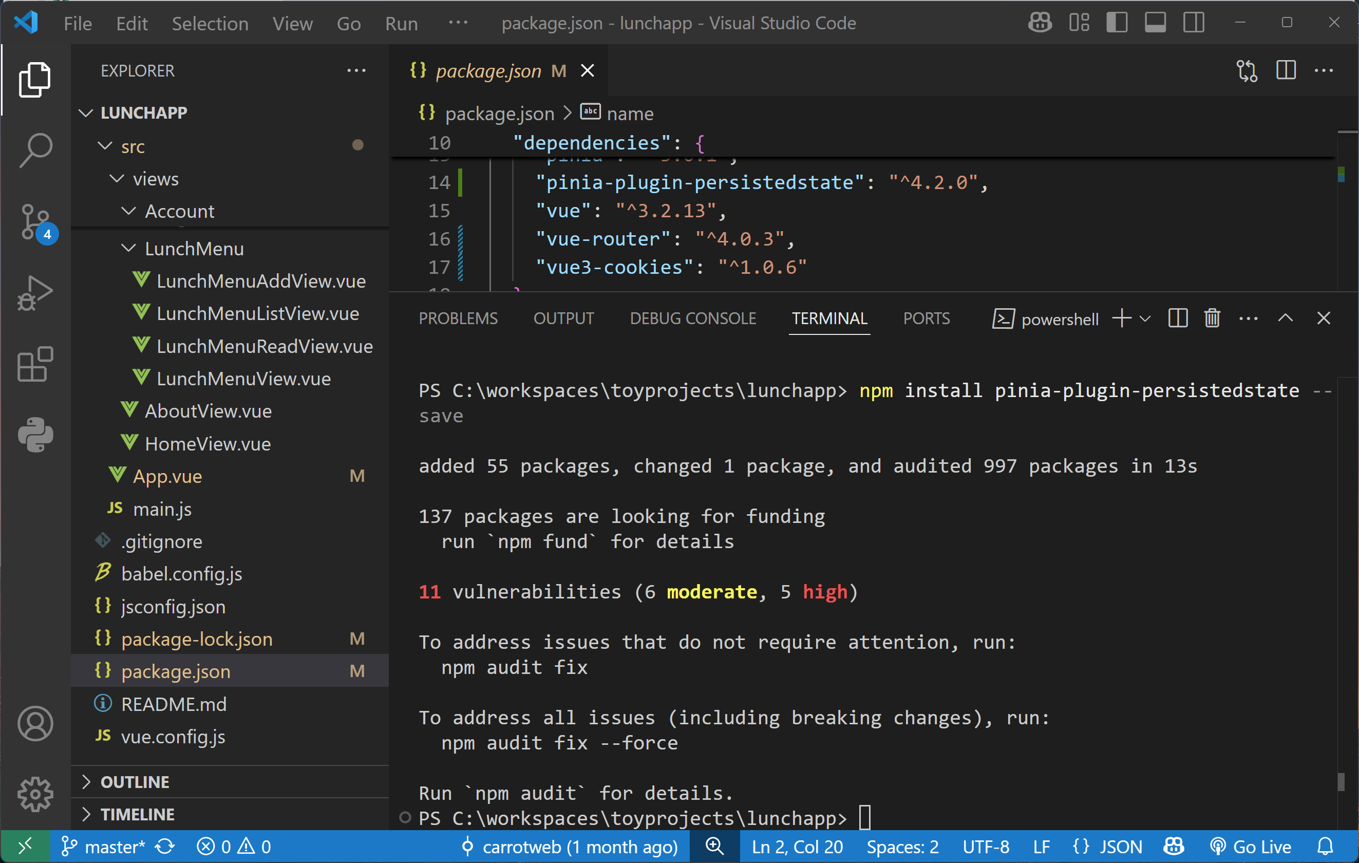Open the Edit menu

click(131, 23)
